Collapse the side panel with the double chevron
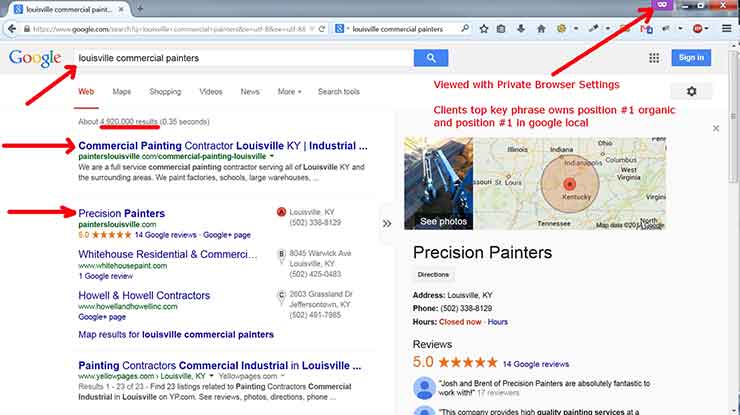 [x=387, y=223]
